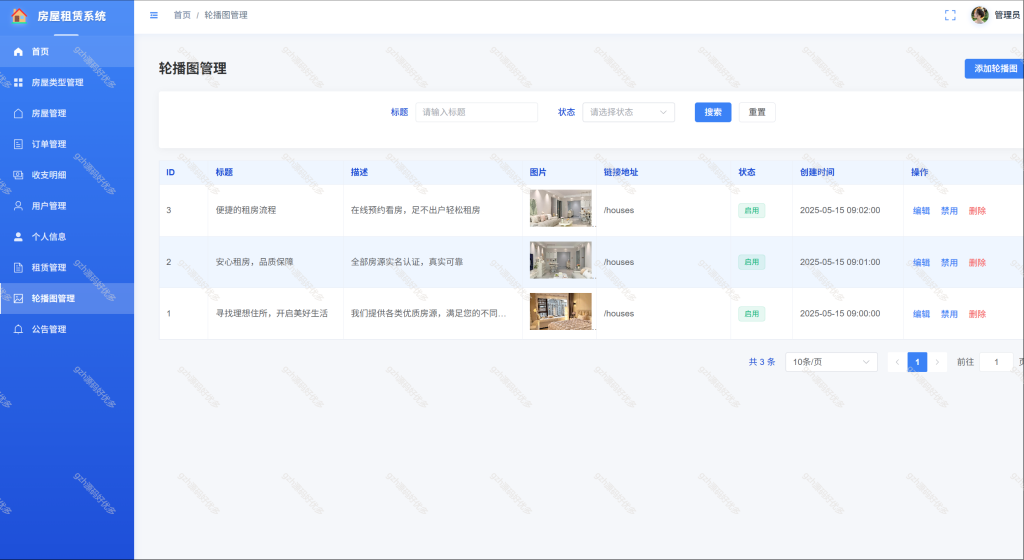Go to next page arrow
The image size is (1024, 560).
[937, 362]
